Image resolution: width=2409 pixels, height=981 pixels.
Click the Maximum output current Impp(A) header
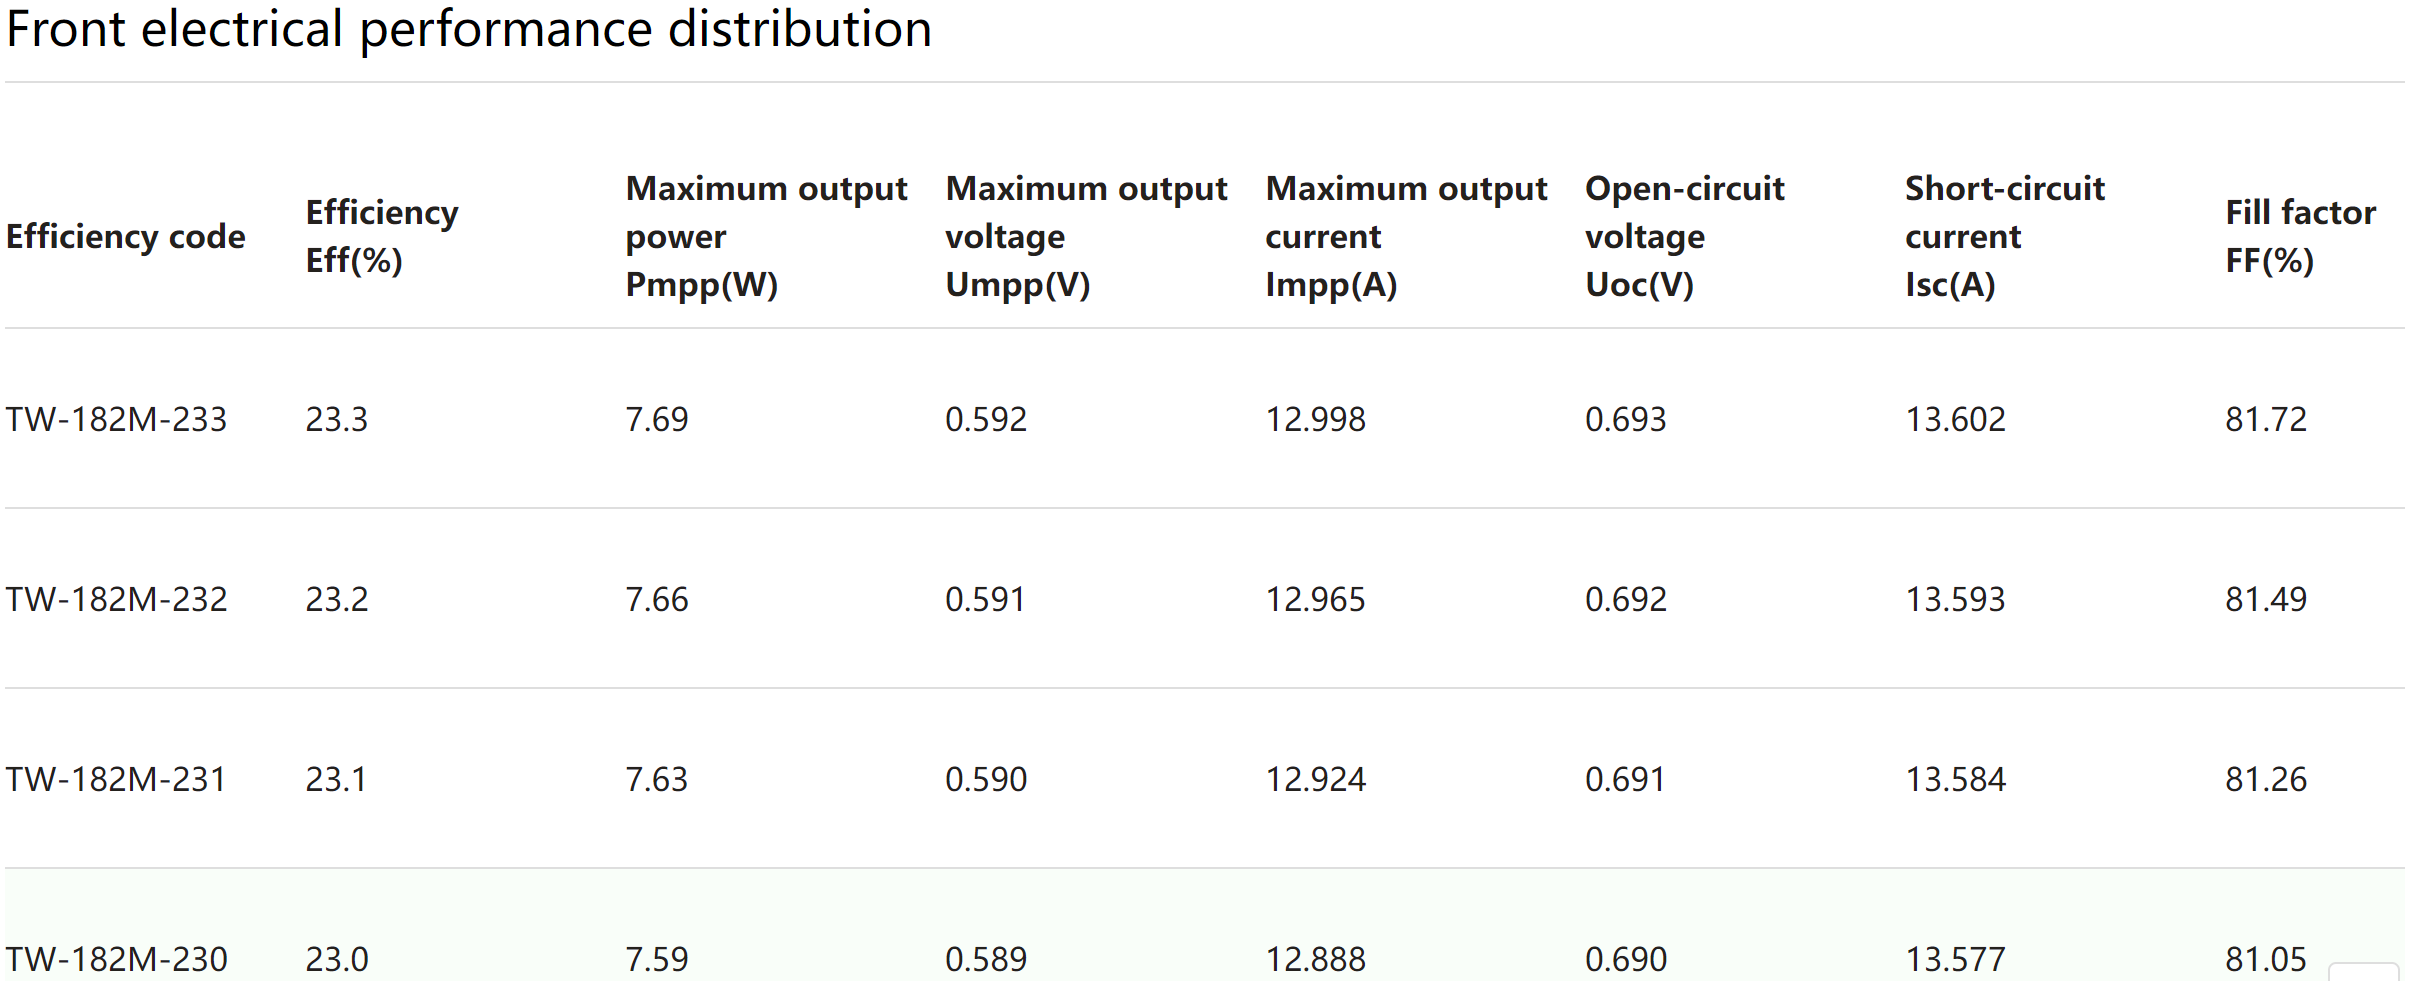pyautogui.click(x=1406, y=237)
